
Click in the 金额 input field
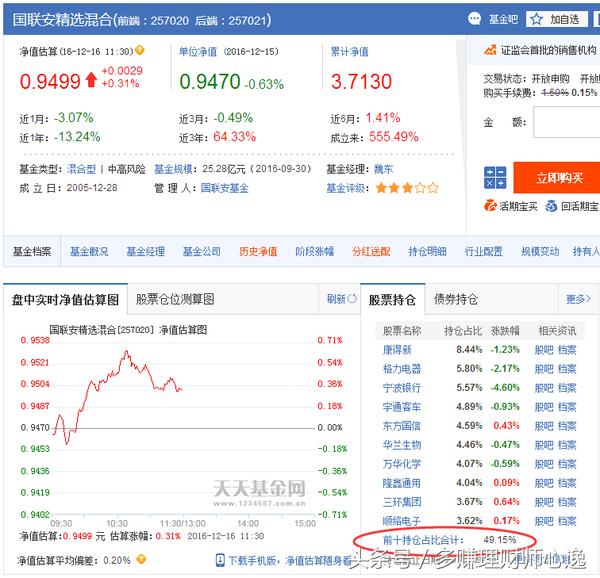pos(567,122)
